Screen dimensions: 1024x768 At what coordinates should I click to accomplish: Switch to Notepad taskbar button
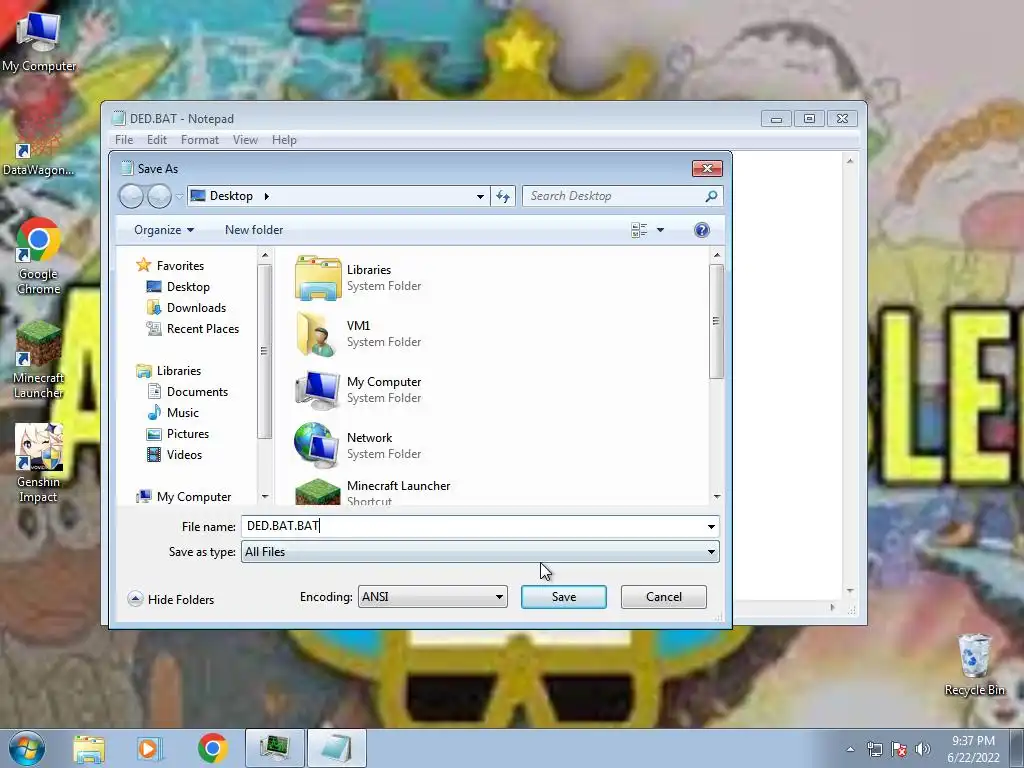point(337,748)
